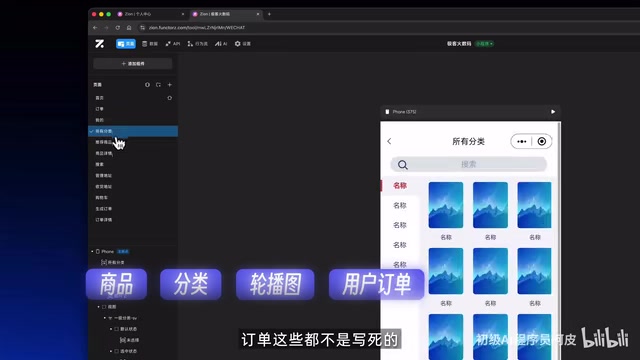640x360 pixels.
Task: Open the three-dots menu in phone preview
Action: (x=522, y=142)
